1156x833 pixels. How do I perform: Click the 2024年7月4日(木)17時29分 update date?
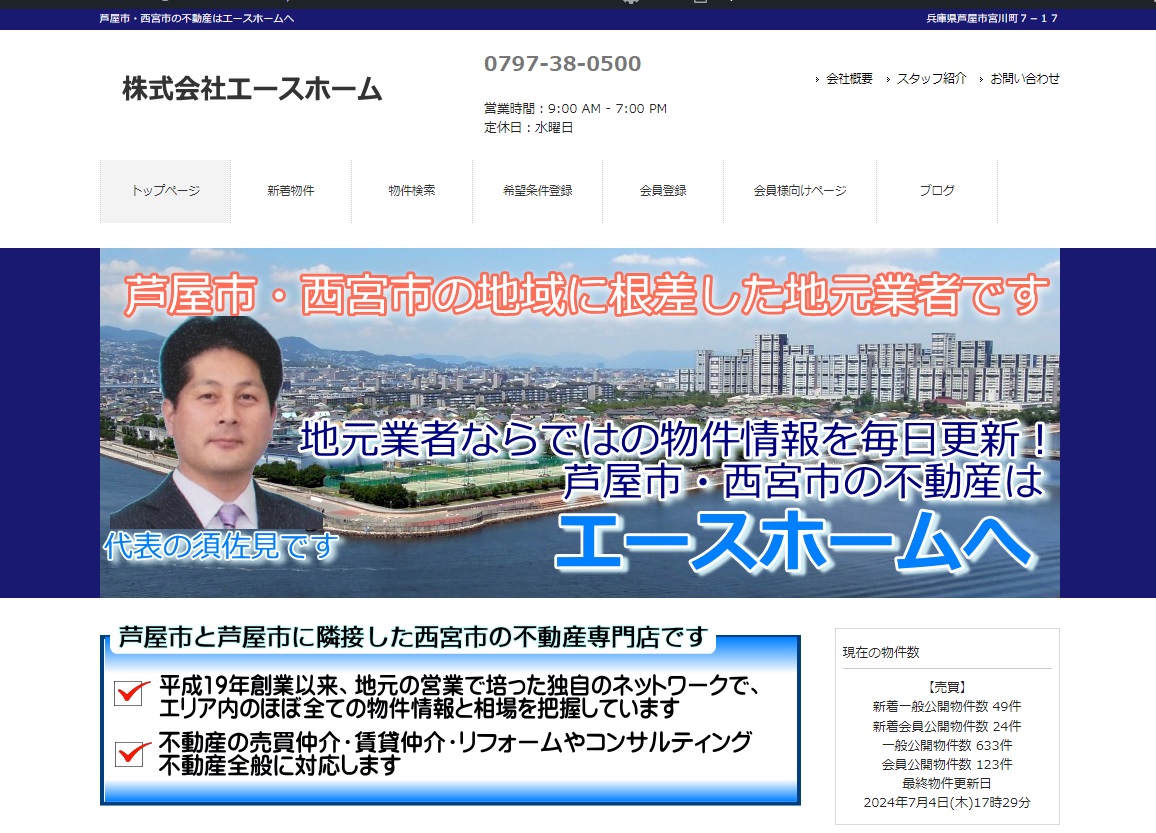click(947, 803)
